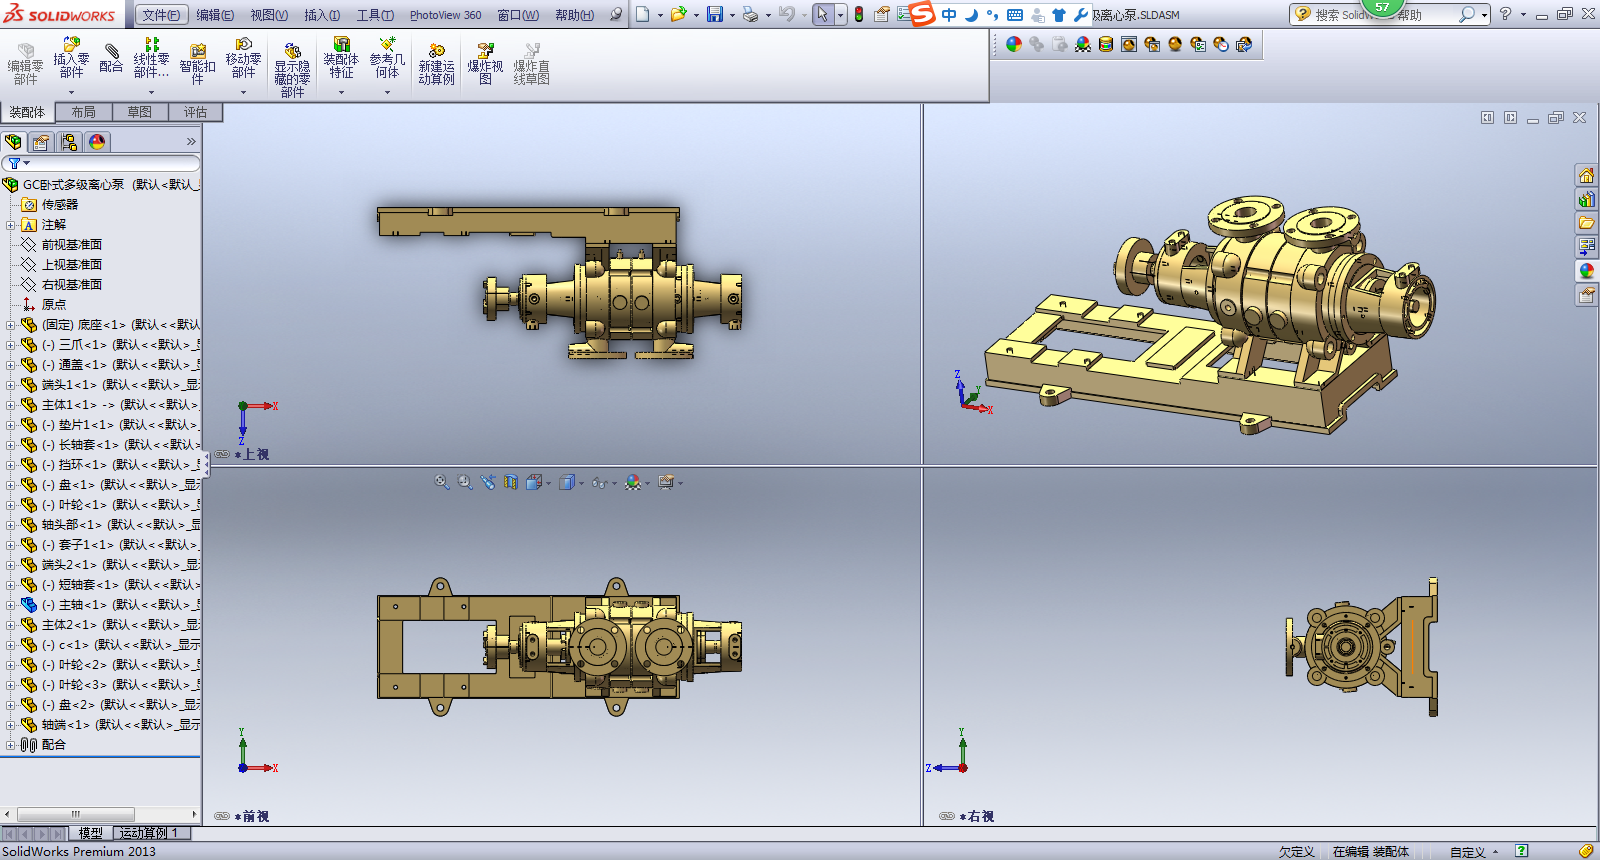Screen dimensions: 1600x860
Task: Click the Zoom to Fit magnifier icon
Action: pyautogui.click(x=441, y=482)
